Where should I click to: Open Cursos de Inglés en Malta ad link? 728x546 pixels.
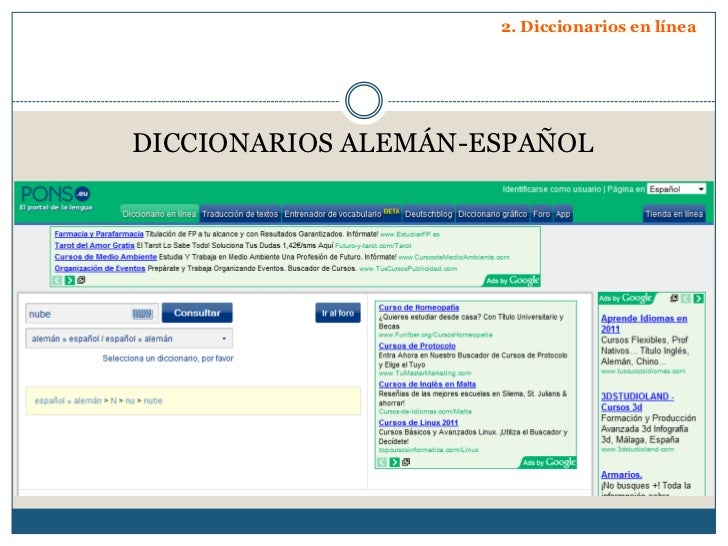click(427, 384)
